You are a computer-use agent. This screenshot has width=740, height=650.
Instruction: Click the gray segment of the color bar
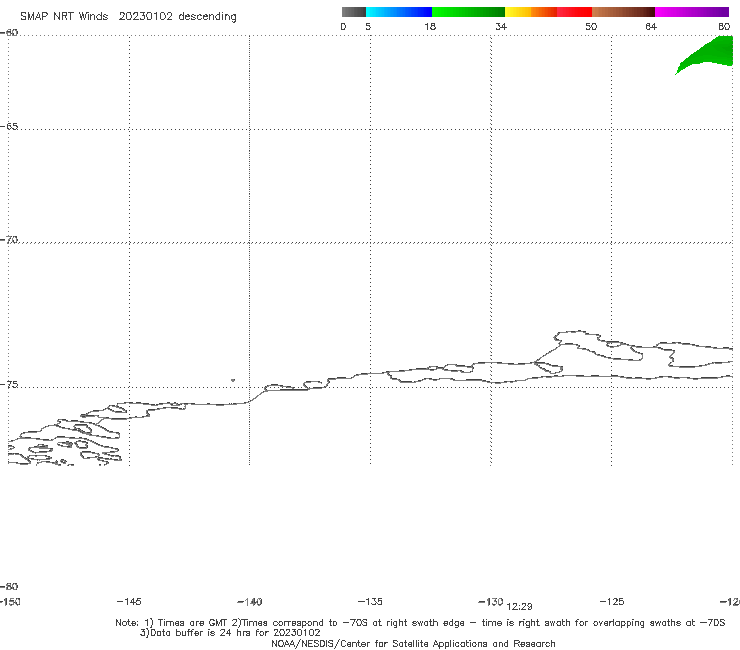click(354, 12)
